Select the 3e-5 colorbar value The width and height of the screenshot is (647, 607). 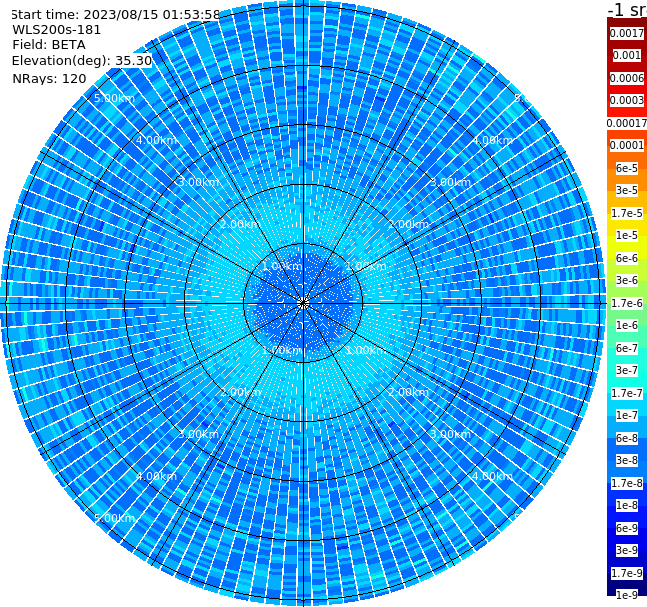click(x=627, y=190)
